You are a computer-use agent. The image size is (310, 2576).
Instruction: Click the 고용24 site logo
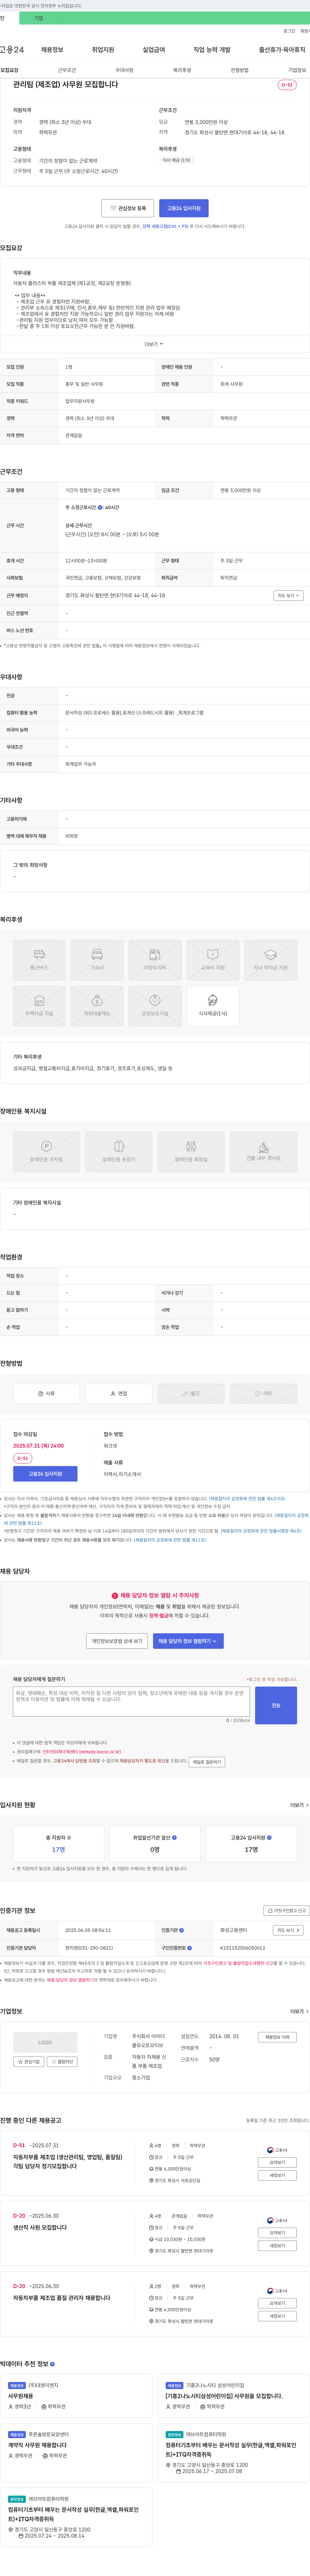pos(12,50)
